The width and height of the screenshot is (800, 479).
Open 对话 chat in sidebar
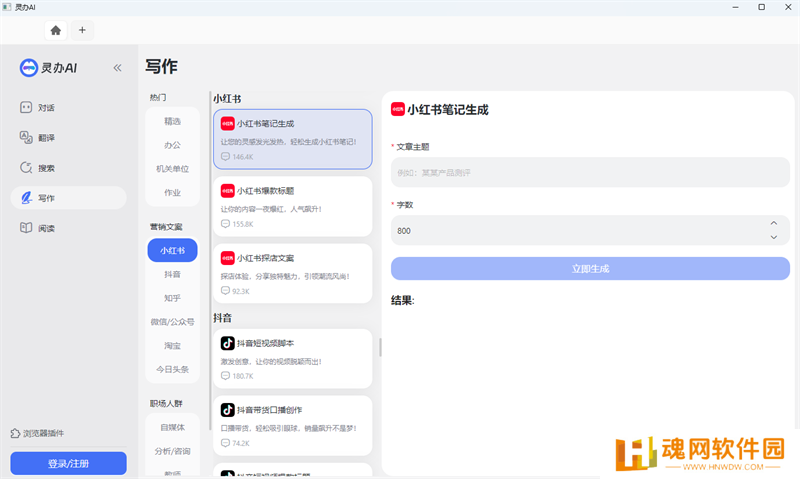point(68,108)
